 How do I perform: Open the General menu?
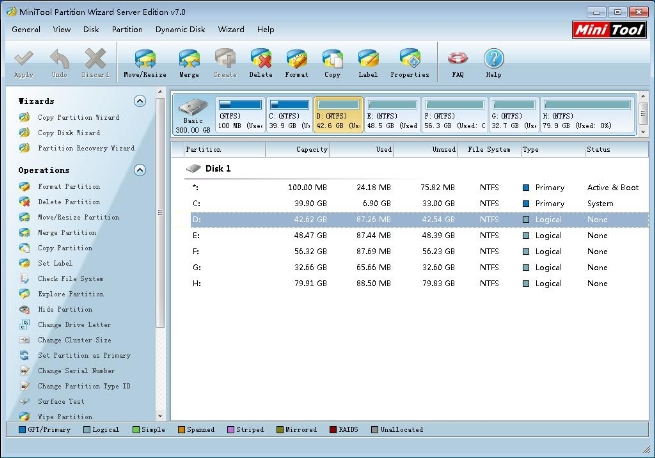pyautogui.click(x=26, y=29)
